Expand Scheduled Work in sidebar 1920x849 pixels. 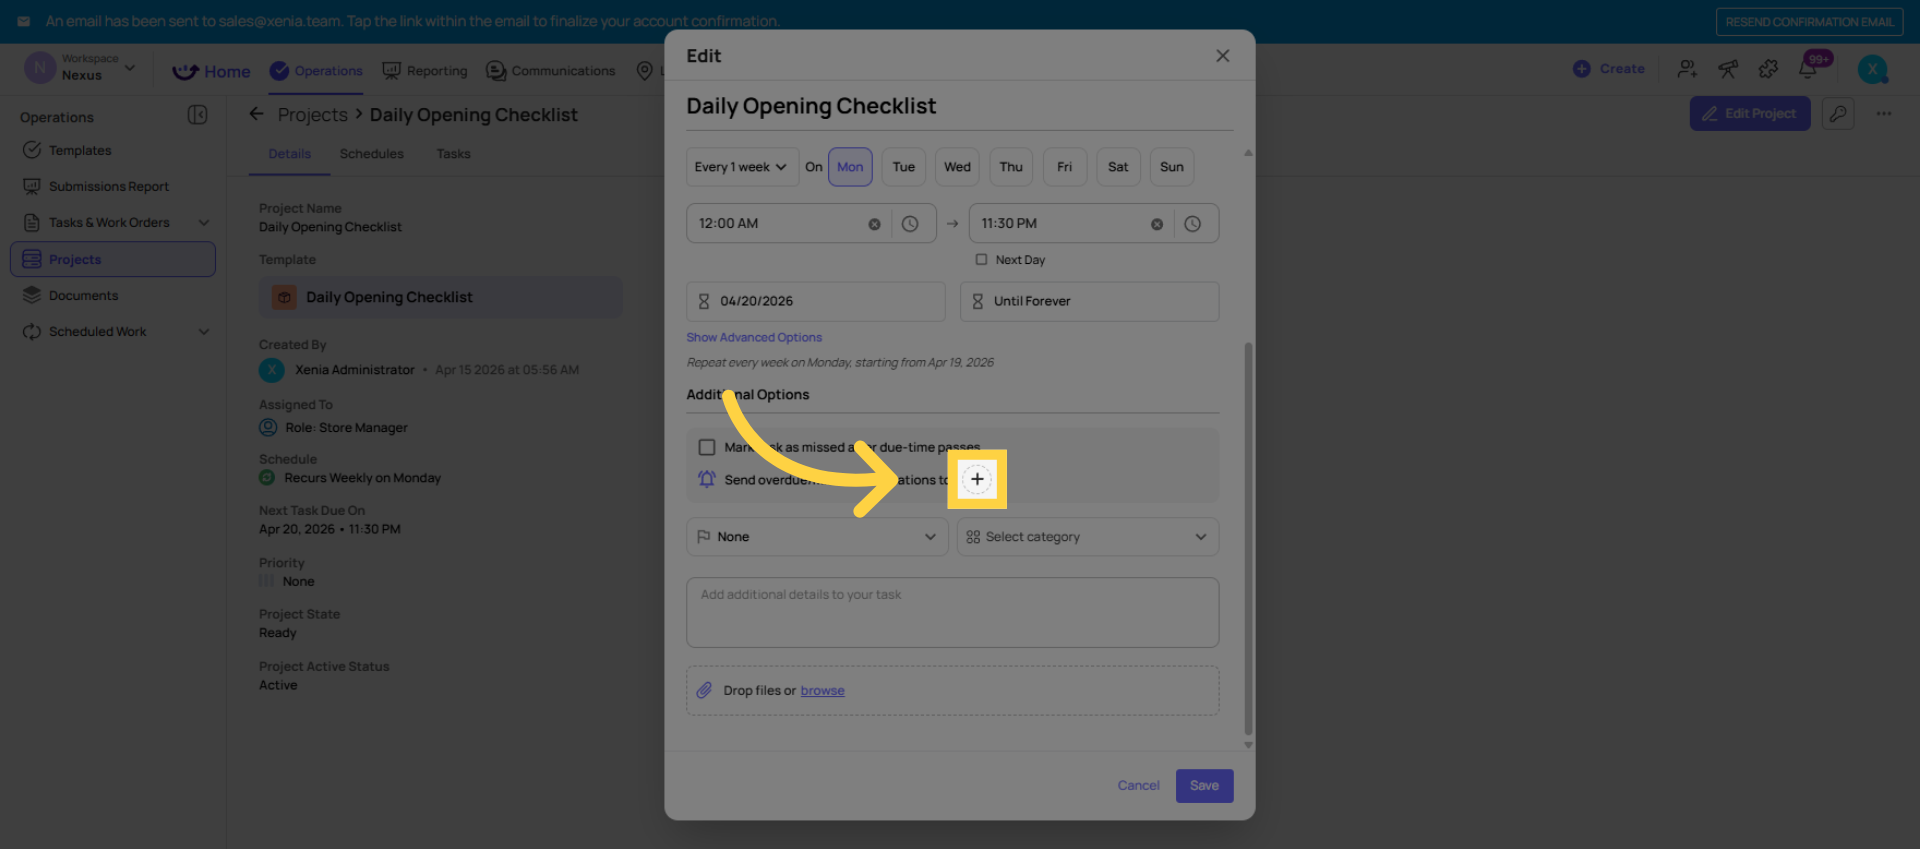tap(204, 332)
